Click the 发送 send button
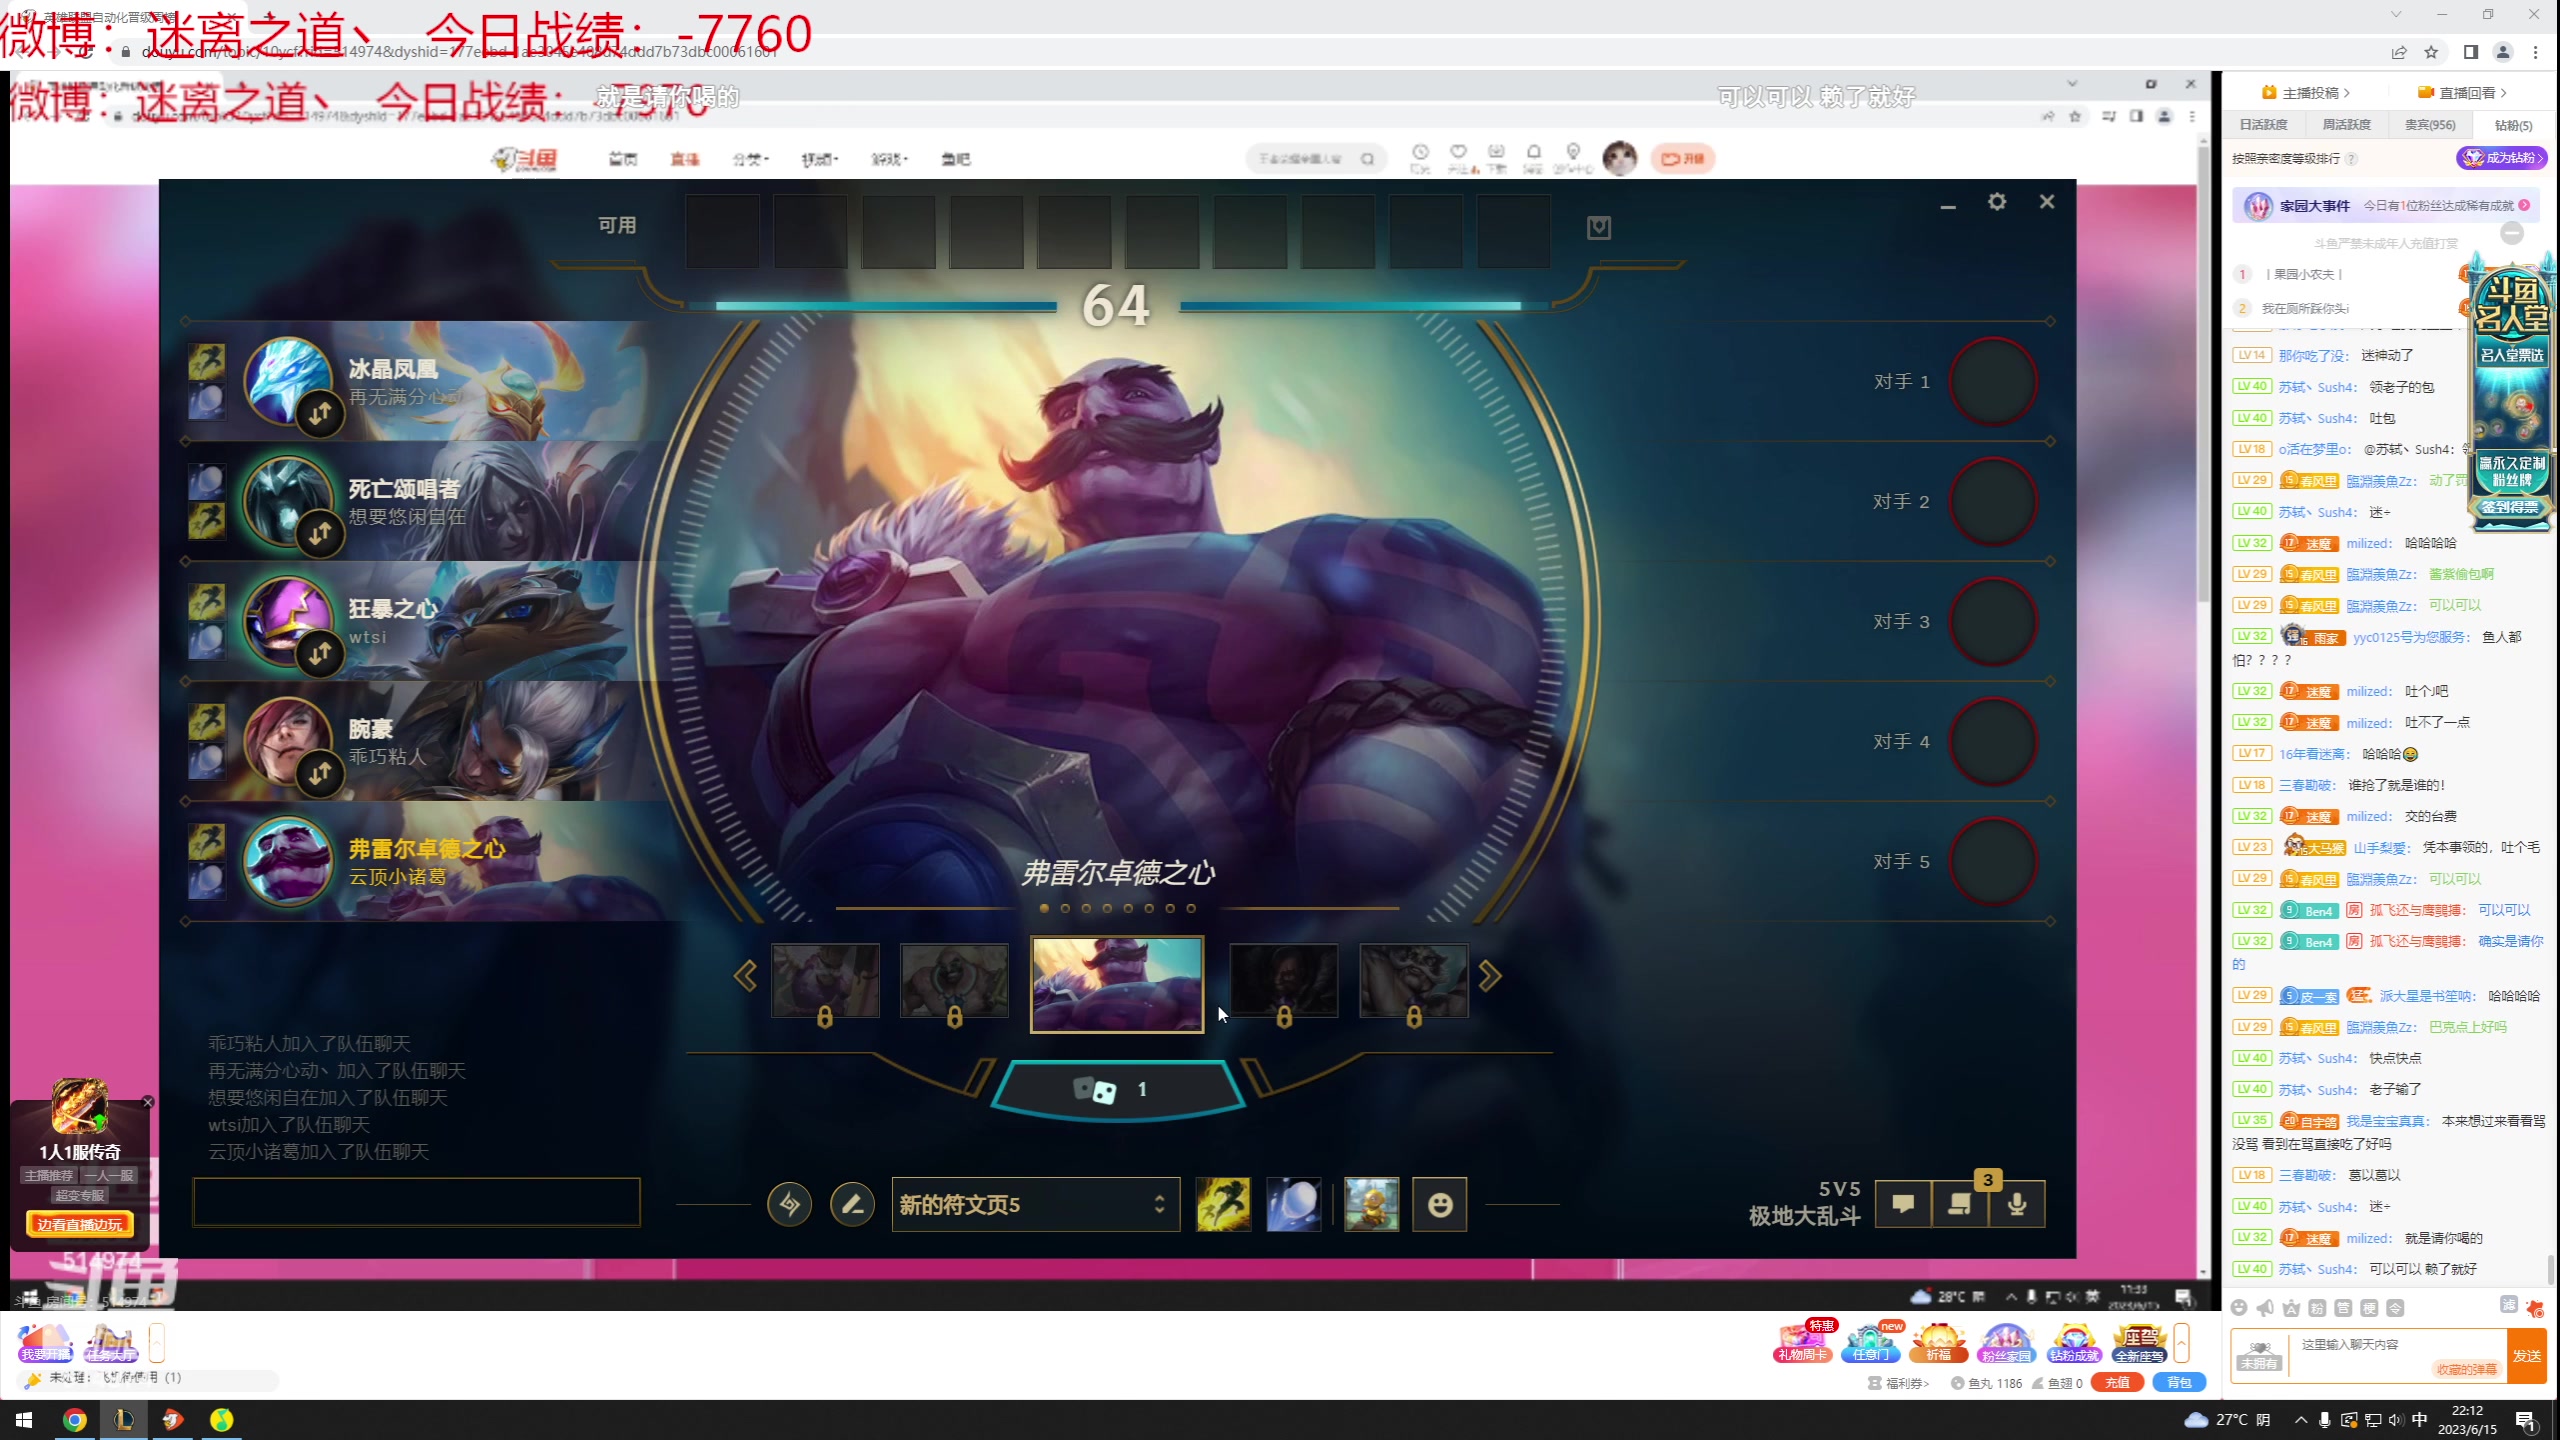Image resolution: width=2560 pixels, height=1440 pixels. click(2526, 1356)
